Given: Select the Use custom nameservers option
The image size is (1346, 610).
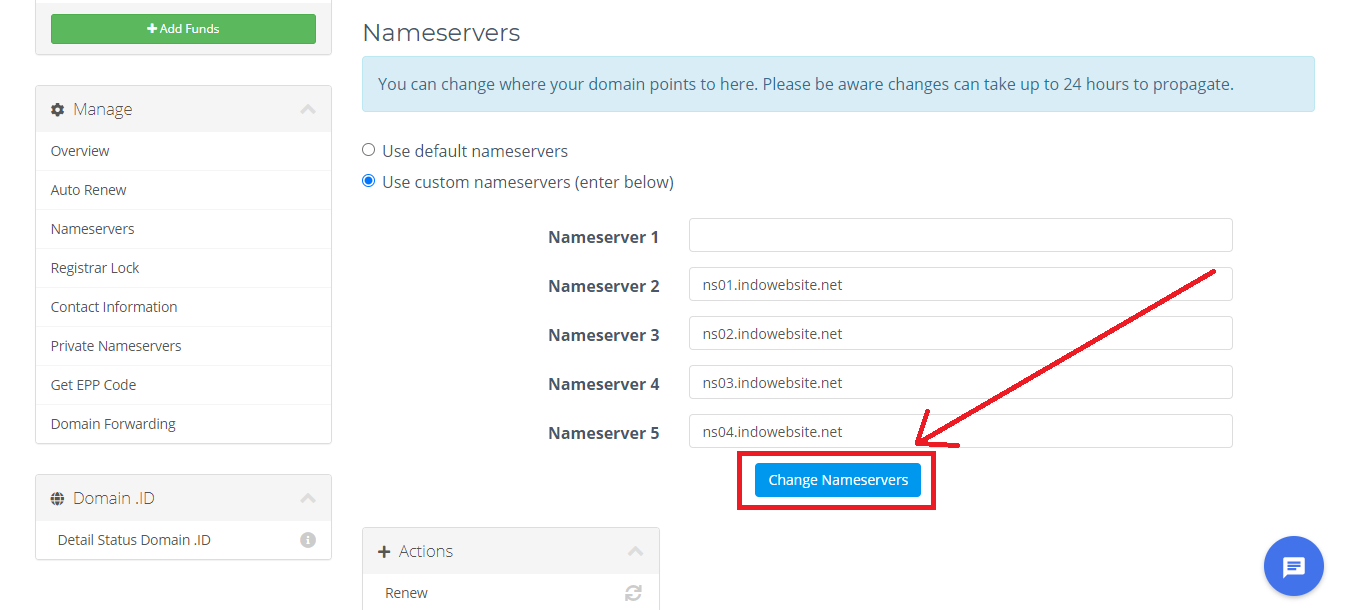Looking at the screenshot, I should [368, 181].
